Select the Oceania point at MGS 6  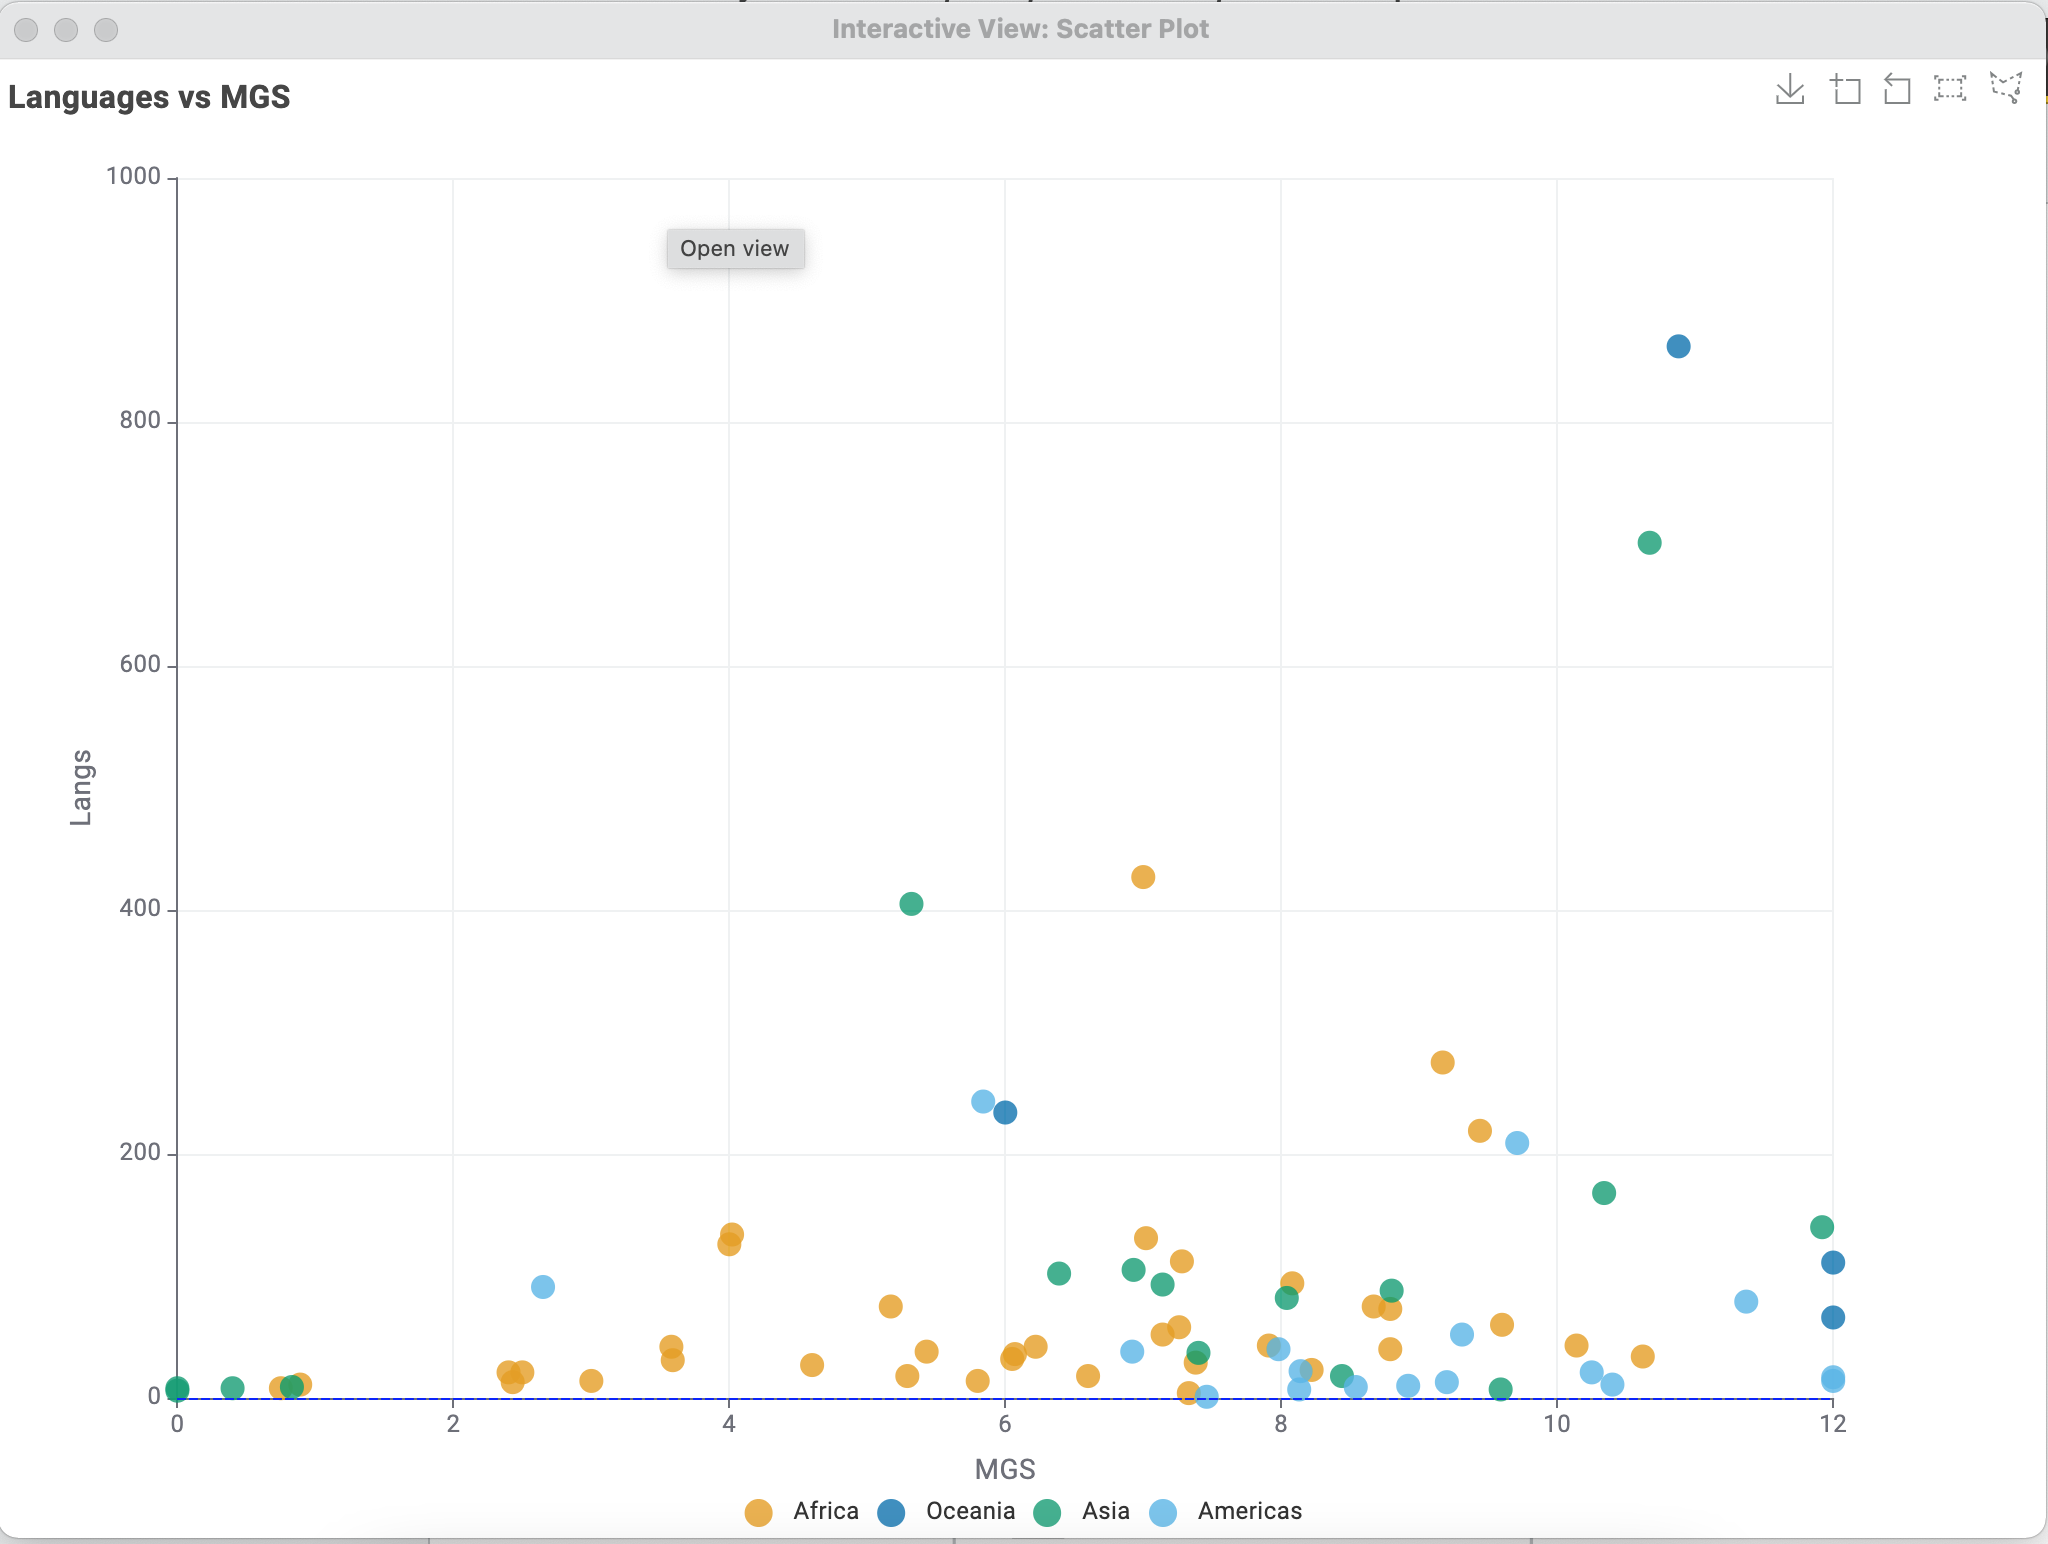[x=1005, y=1112]
